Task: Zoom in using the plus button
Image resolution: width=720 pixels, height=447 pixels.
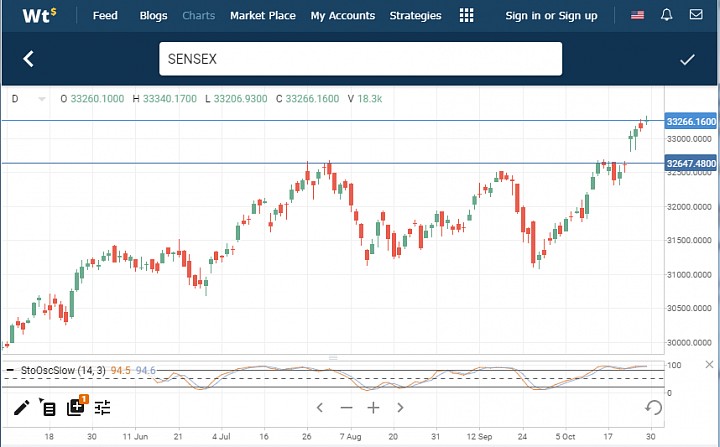Action: [373, 407]
